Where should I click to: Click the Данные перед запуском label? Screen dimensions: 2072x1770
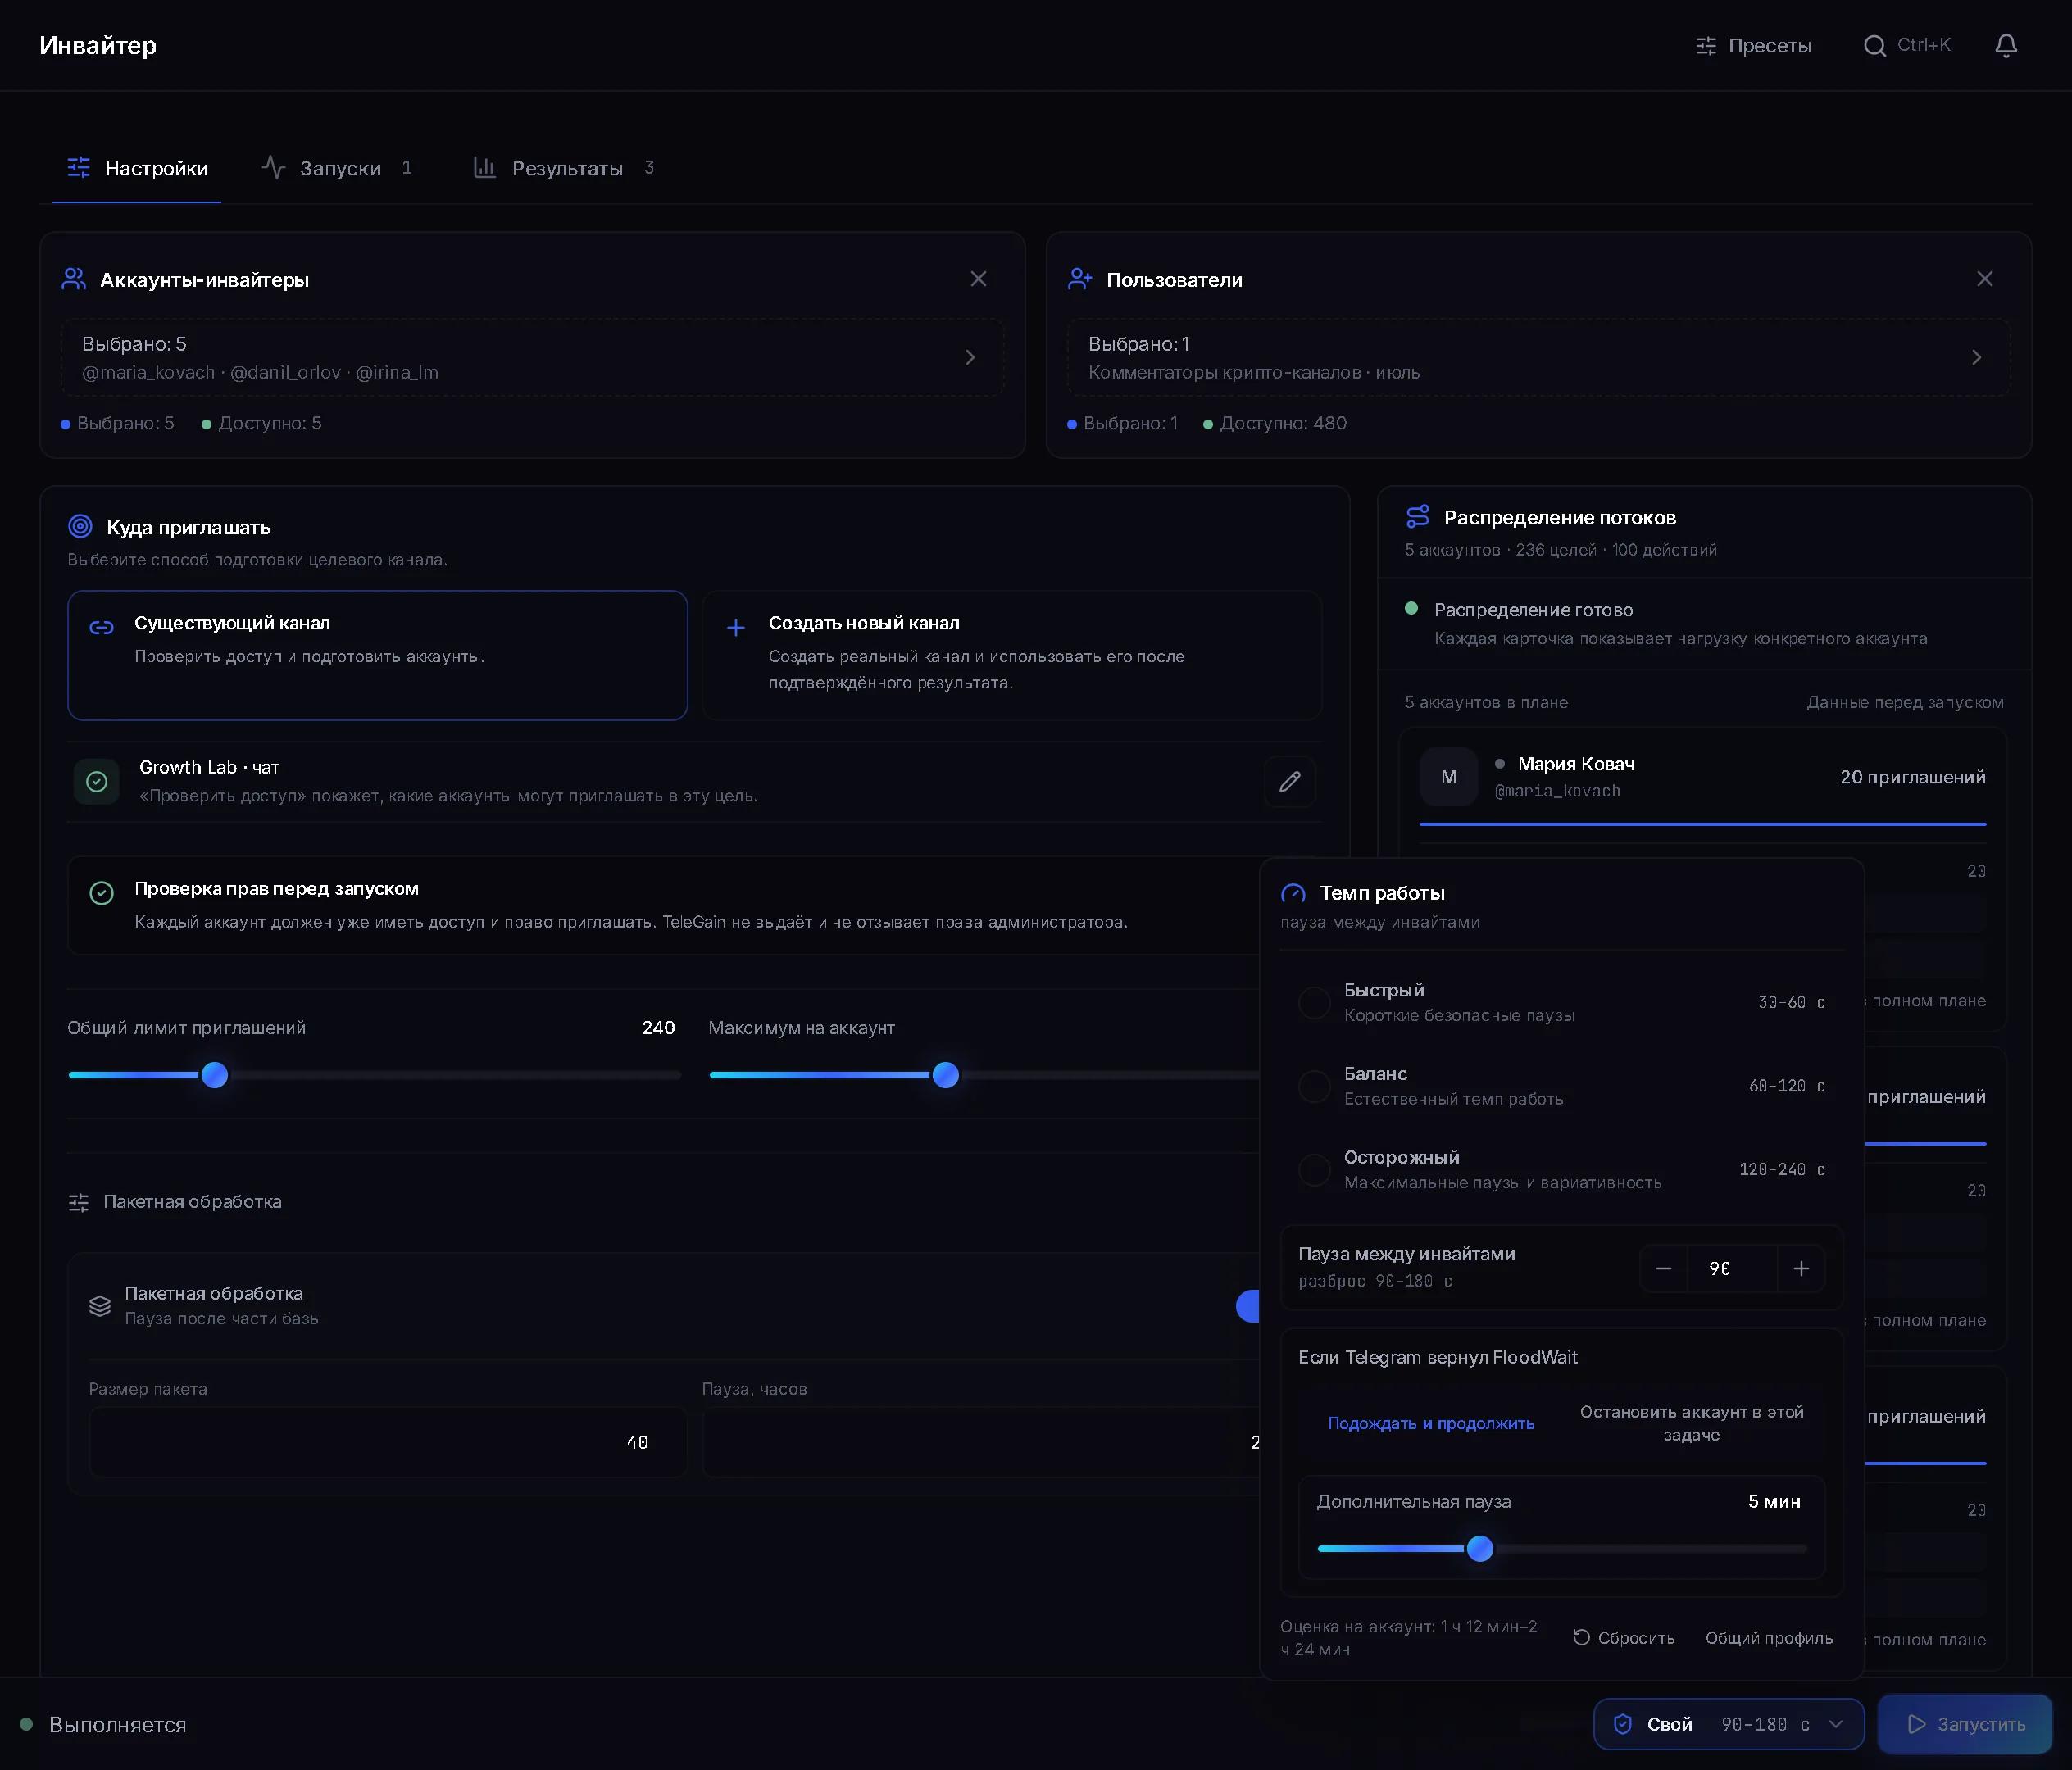click(x=1904, y=702)
